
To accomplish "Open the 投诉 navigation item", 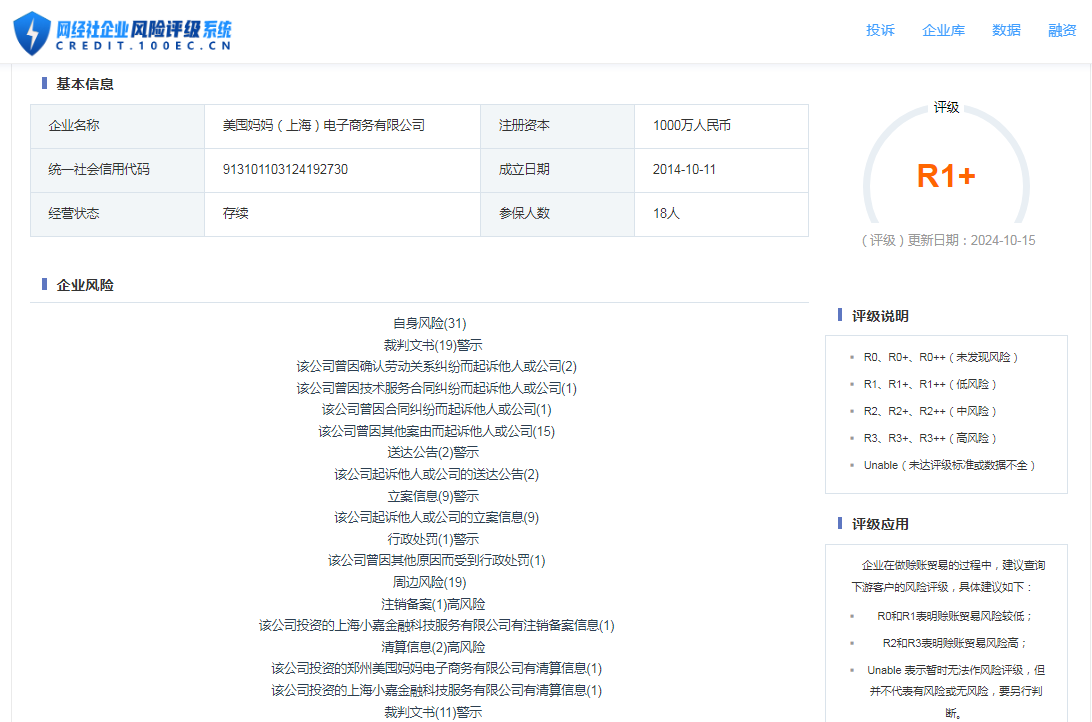I will [x=880, y=30].
